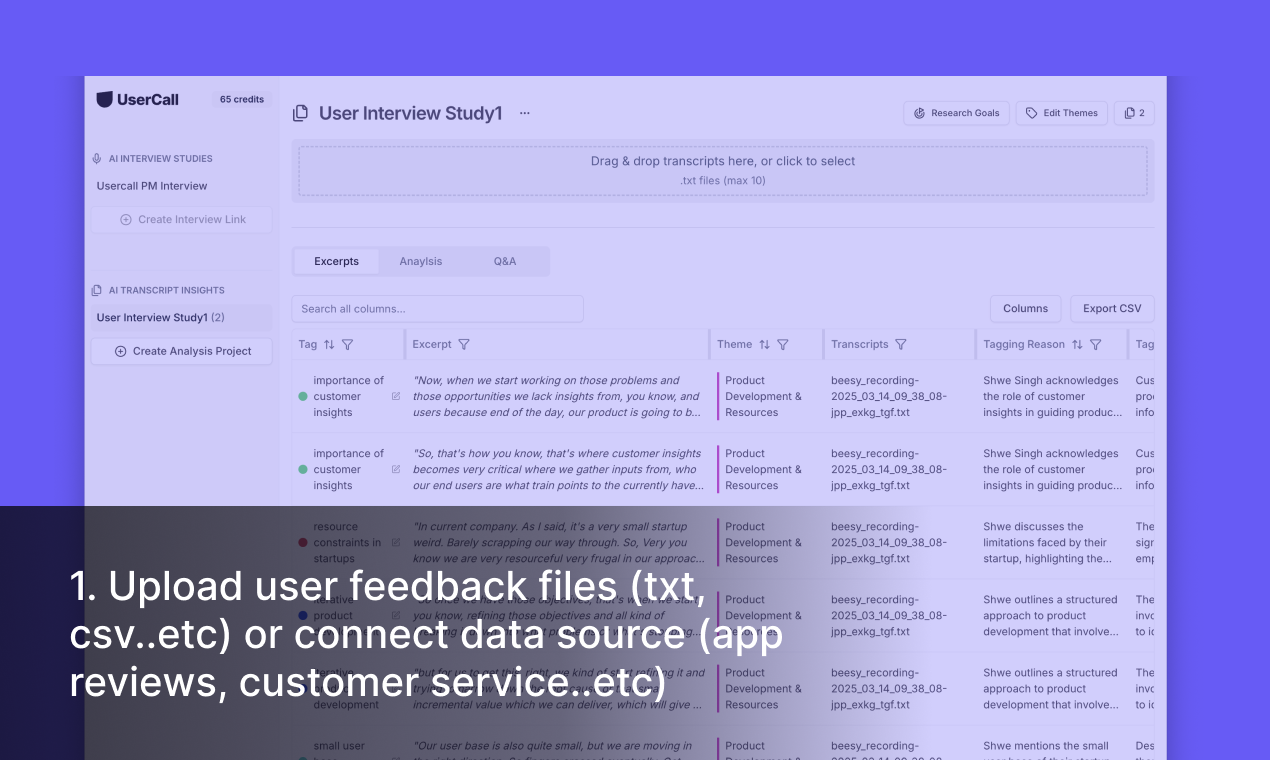The image size is (1270, 760).
Task: Open the Theme column filter dropdown
Action: click(x=781, y=344)
